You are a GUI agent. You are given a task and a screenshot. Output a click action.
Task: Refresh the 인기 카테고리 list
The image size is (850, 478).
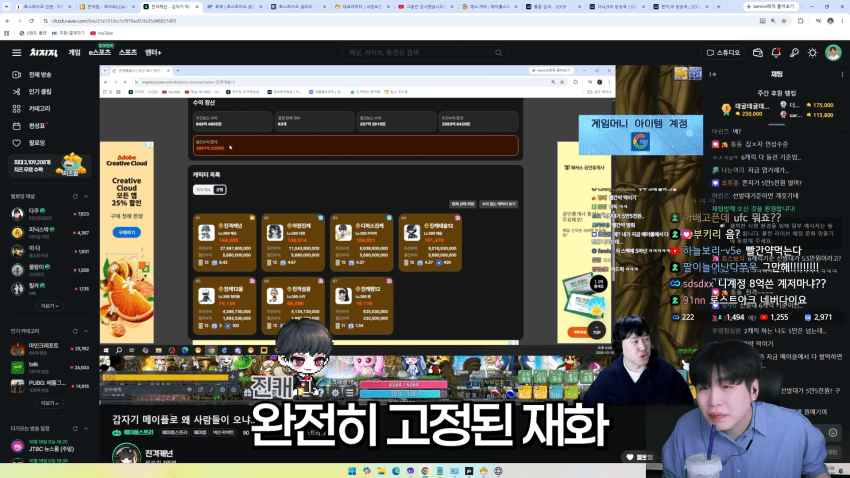(75, 331)
